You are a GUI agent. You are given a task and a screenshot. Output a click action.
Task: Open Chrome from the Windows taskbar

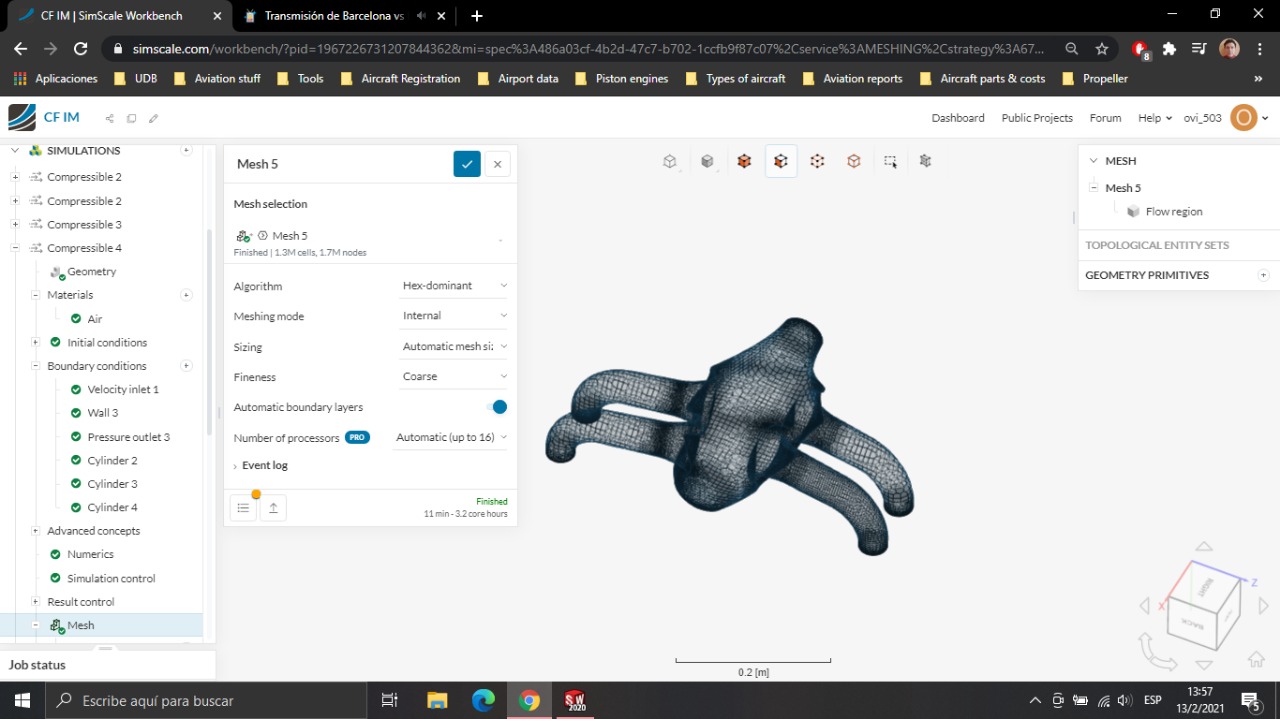530,700
